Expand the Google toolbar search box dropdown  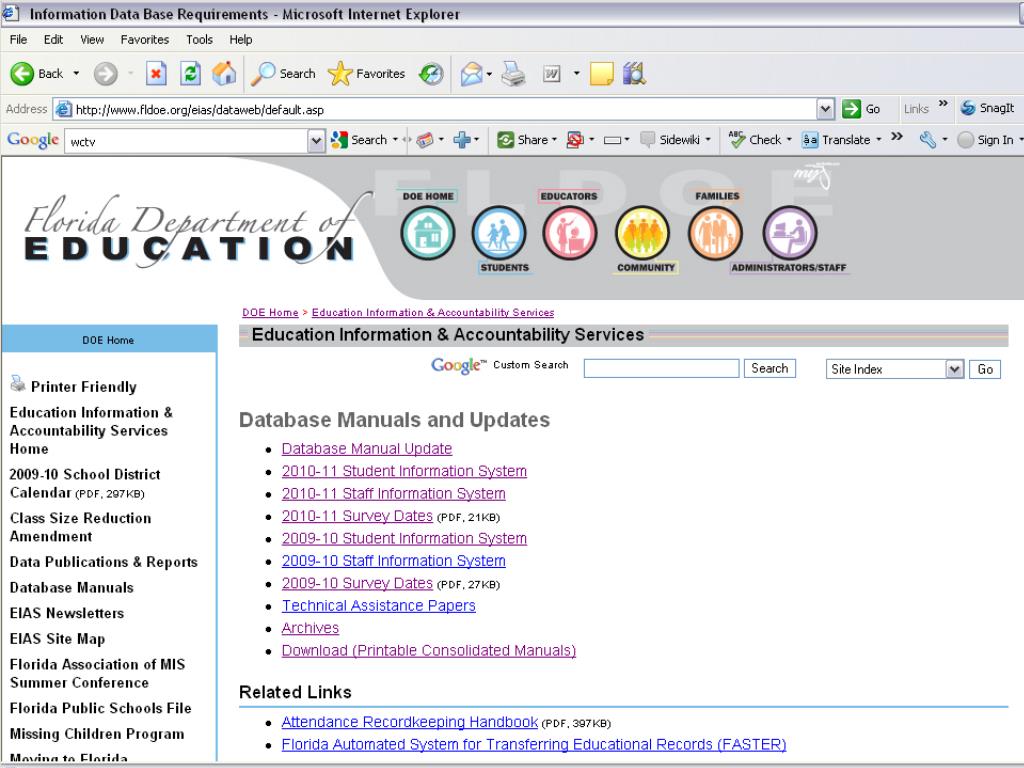point(318,141)
